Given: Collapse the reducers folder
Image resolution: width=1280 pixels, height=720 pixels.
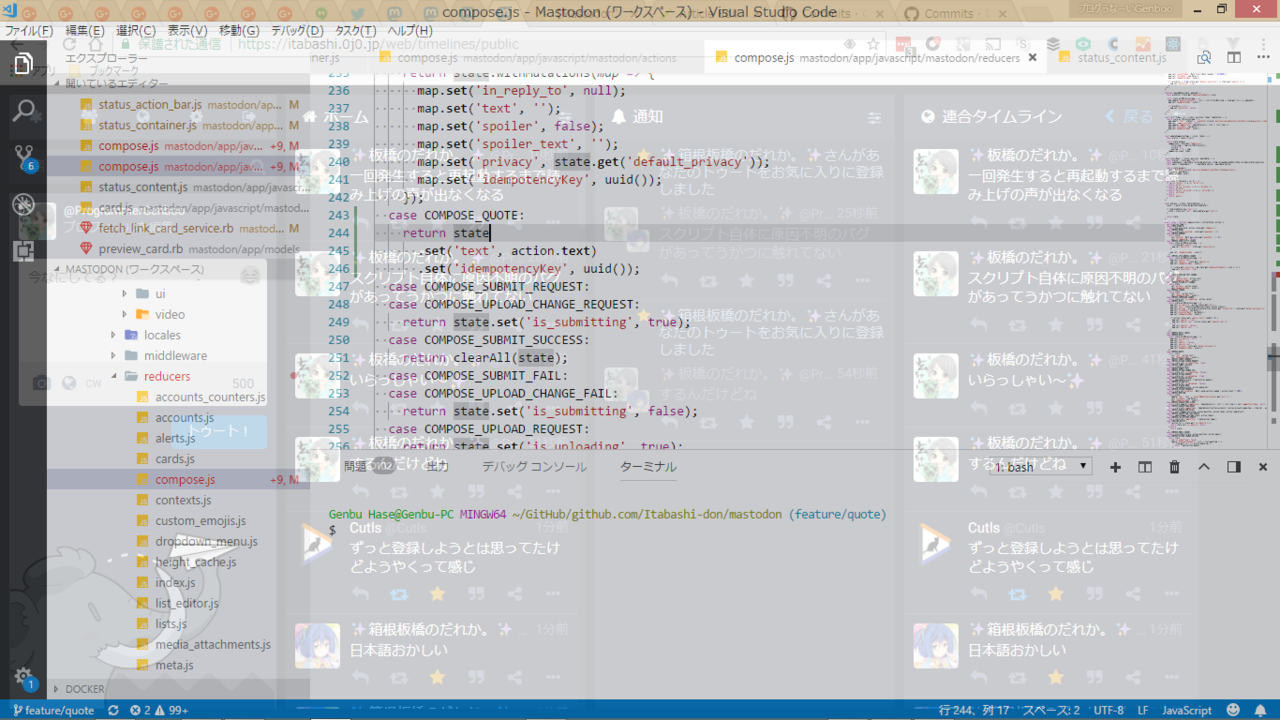Looking at the screenshot, I should coord(166,376).
